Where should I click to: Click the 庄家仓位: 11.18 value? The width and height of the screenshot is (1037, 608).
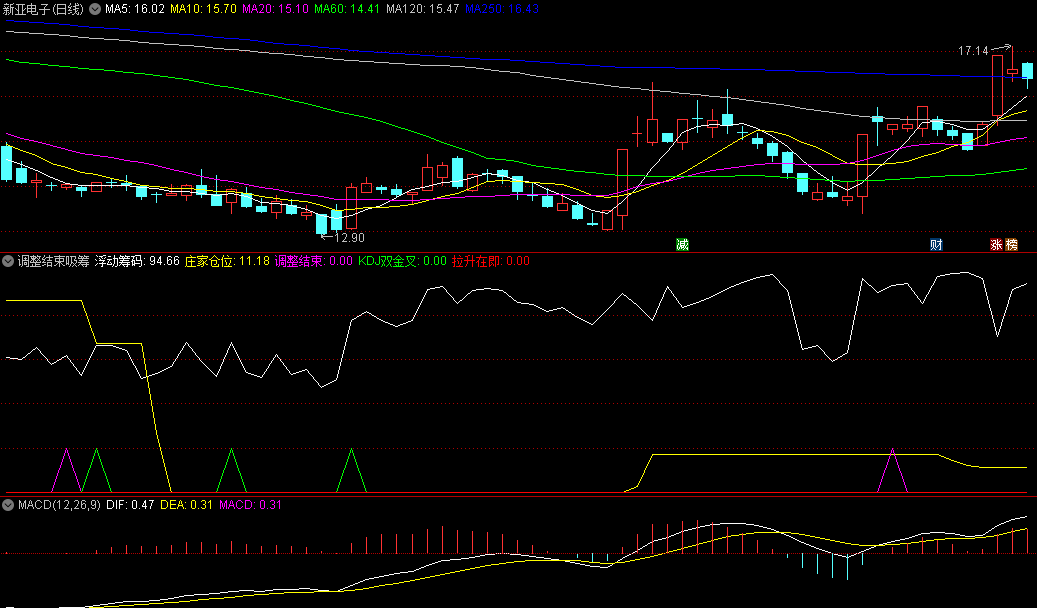227,261
